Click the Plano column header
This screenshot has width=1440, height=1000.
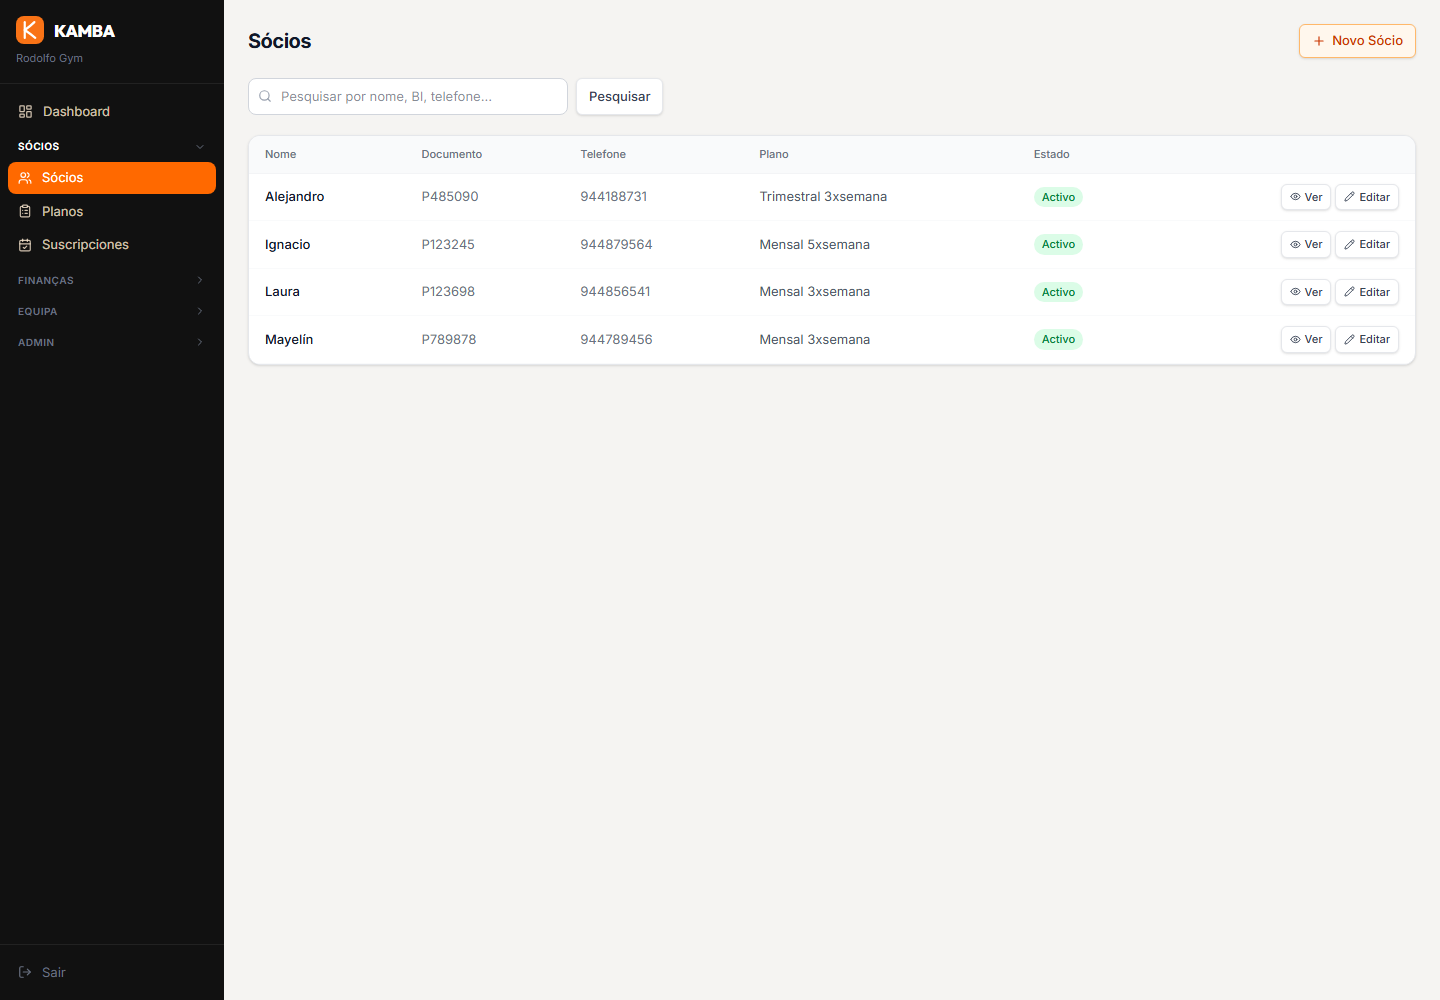coord(774,154)
